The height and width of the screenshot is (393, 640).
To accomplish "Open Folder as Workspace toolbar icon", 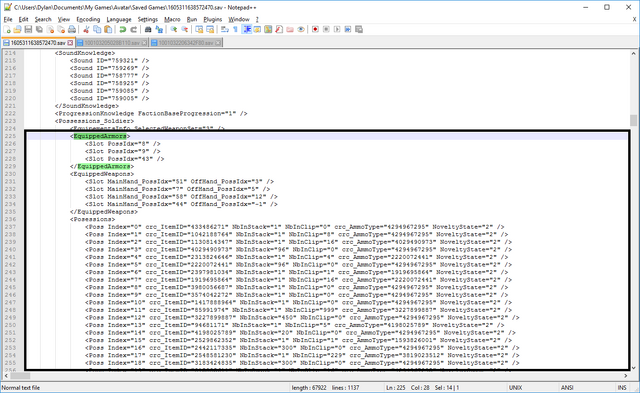I will 290,29.
